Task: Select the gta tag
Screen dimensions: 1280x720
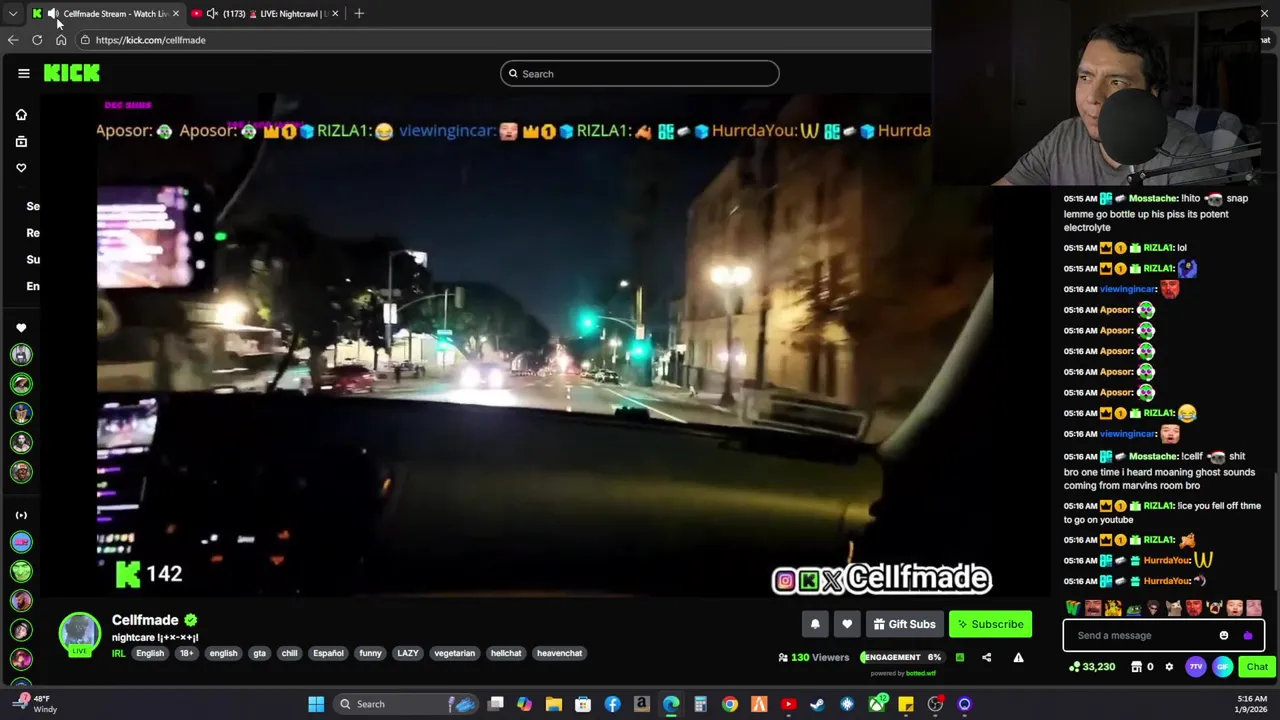Action: pos(260,653)
